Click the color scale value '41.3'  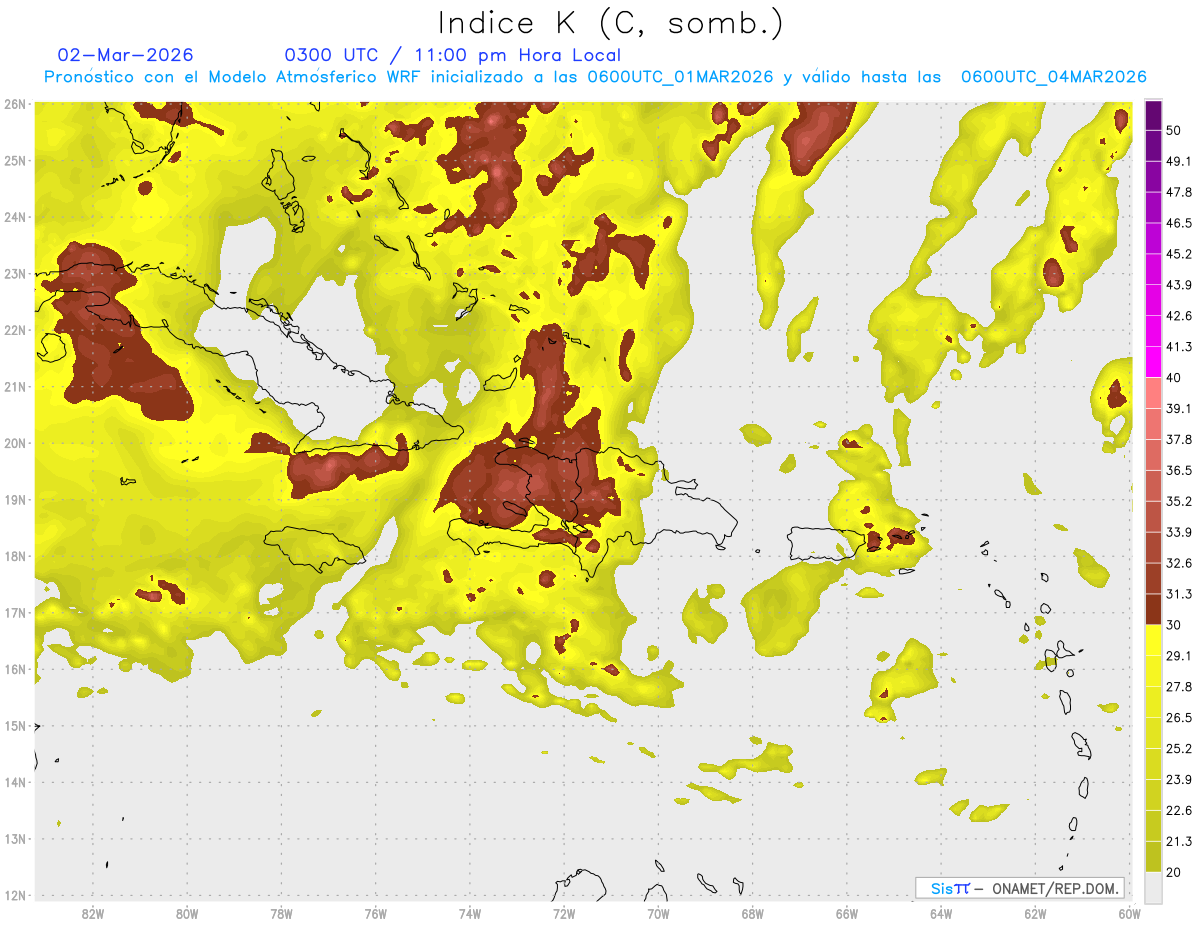pyautogui.click(x=1179, y=347)
